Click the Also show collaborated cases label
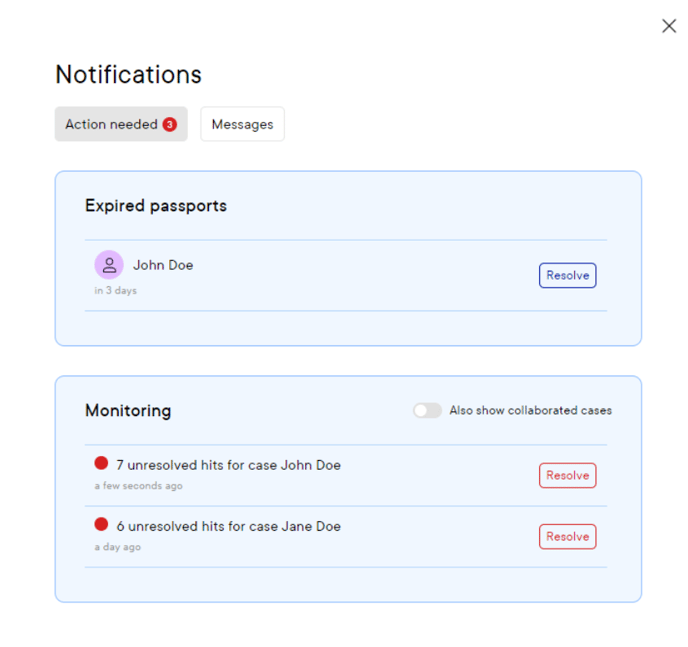This screenshot has height=647, width=688. (530, 411)
